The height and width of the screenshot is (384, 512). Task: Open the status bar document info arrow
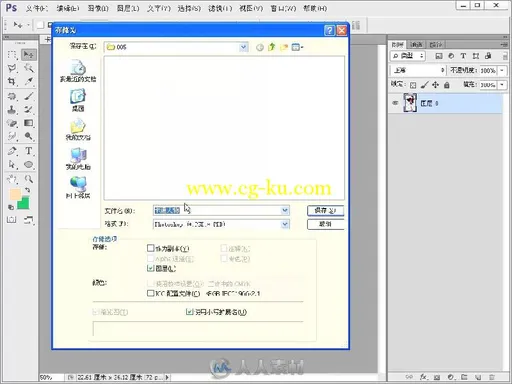coord(167,377)
